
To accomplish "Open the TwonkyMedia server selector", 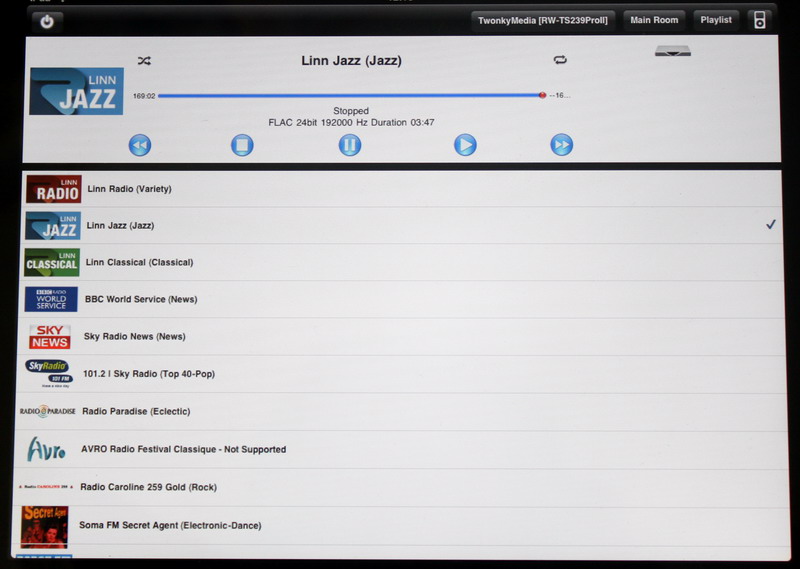I will coord(543,20).
